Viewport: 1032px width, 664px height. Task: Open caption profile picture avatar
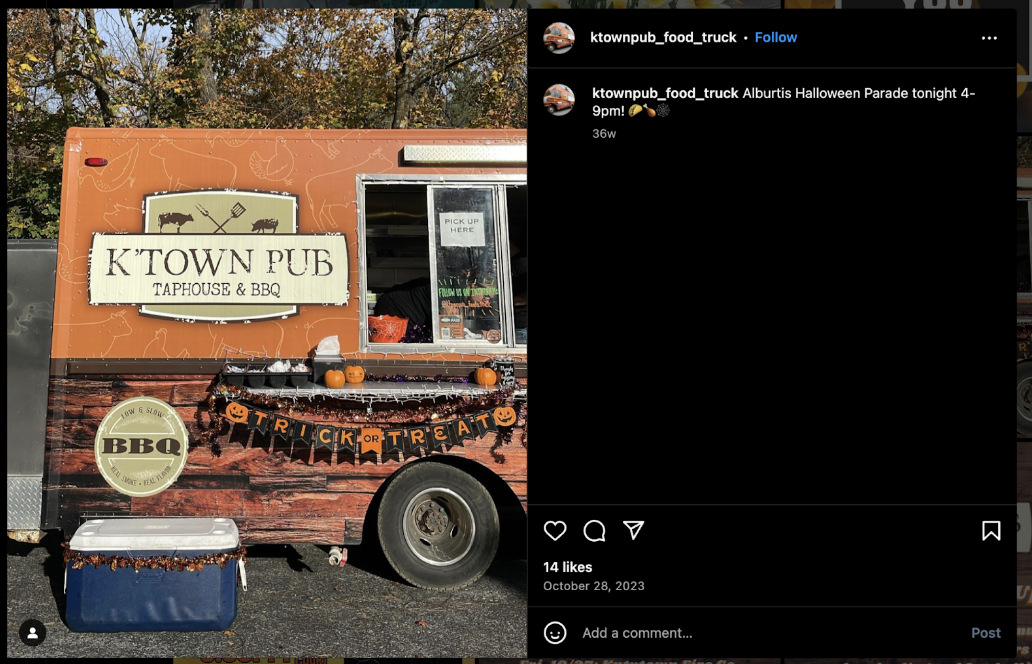(x=559, y=100)
